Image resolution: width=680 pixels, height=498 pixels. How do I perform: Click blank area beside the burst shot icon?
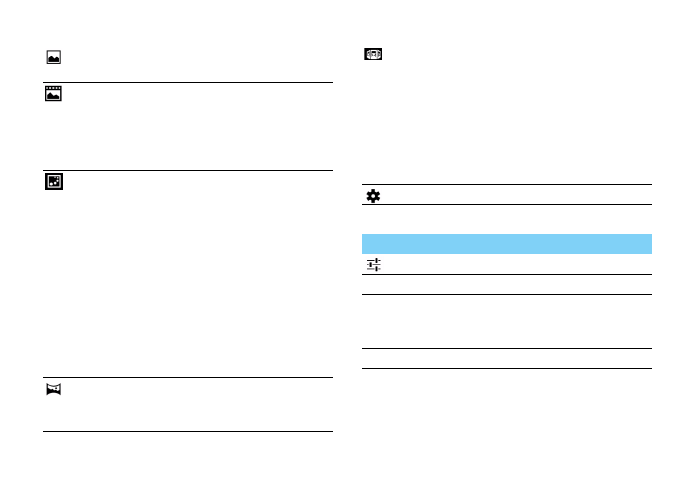tap(196, 127)
